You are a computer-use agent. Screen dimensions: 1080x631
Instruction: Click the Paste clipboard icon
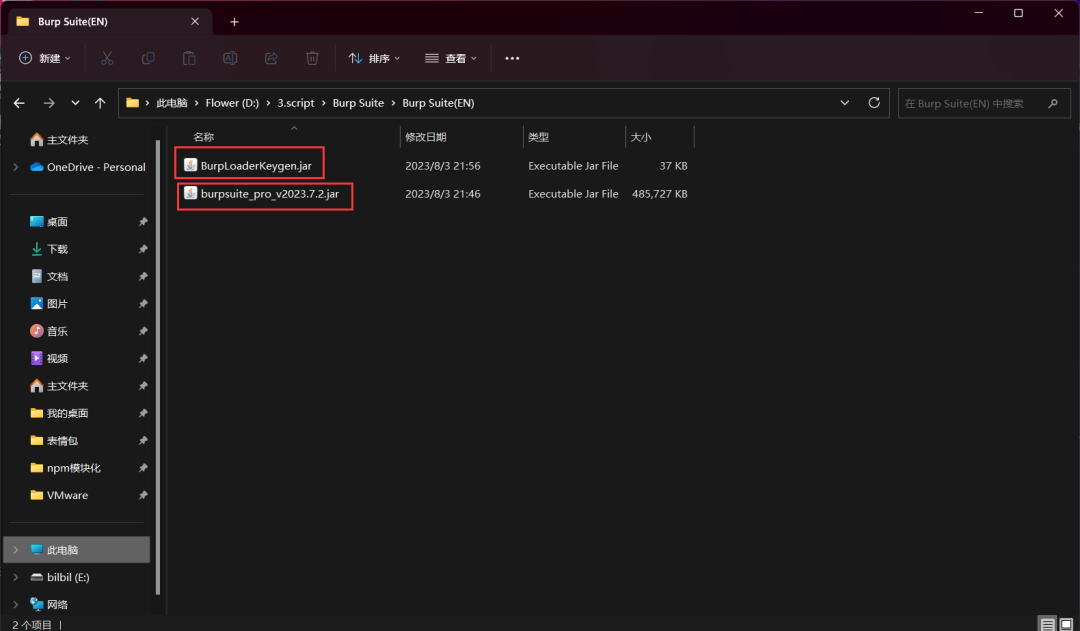click(189, 59)
